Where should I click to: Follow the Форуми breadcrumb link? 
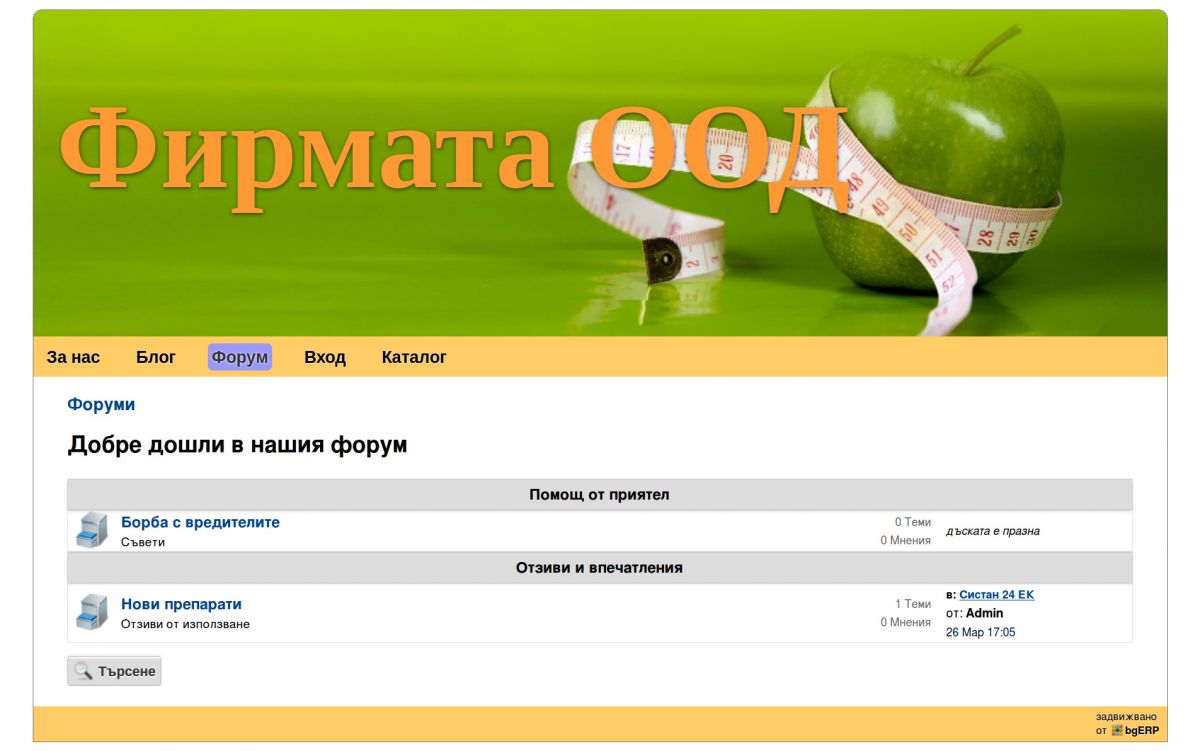(x=101, y=404)
